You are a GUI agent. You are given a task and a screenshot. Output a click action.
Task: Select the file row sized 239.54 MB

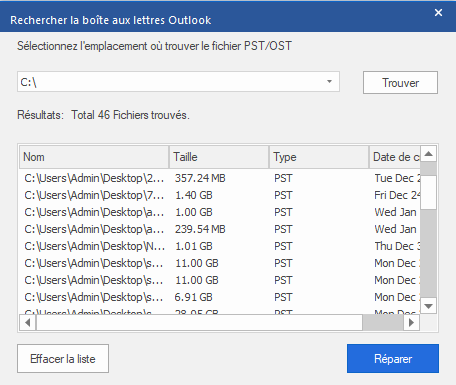click(x=220, y=229)
